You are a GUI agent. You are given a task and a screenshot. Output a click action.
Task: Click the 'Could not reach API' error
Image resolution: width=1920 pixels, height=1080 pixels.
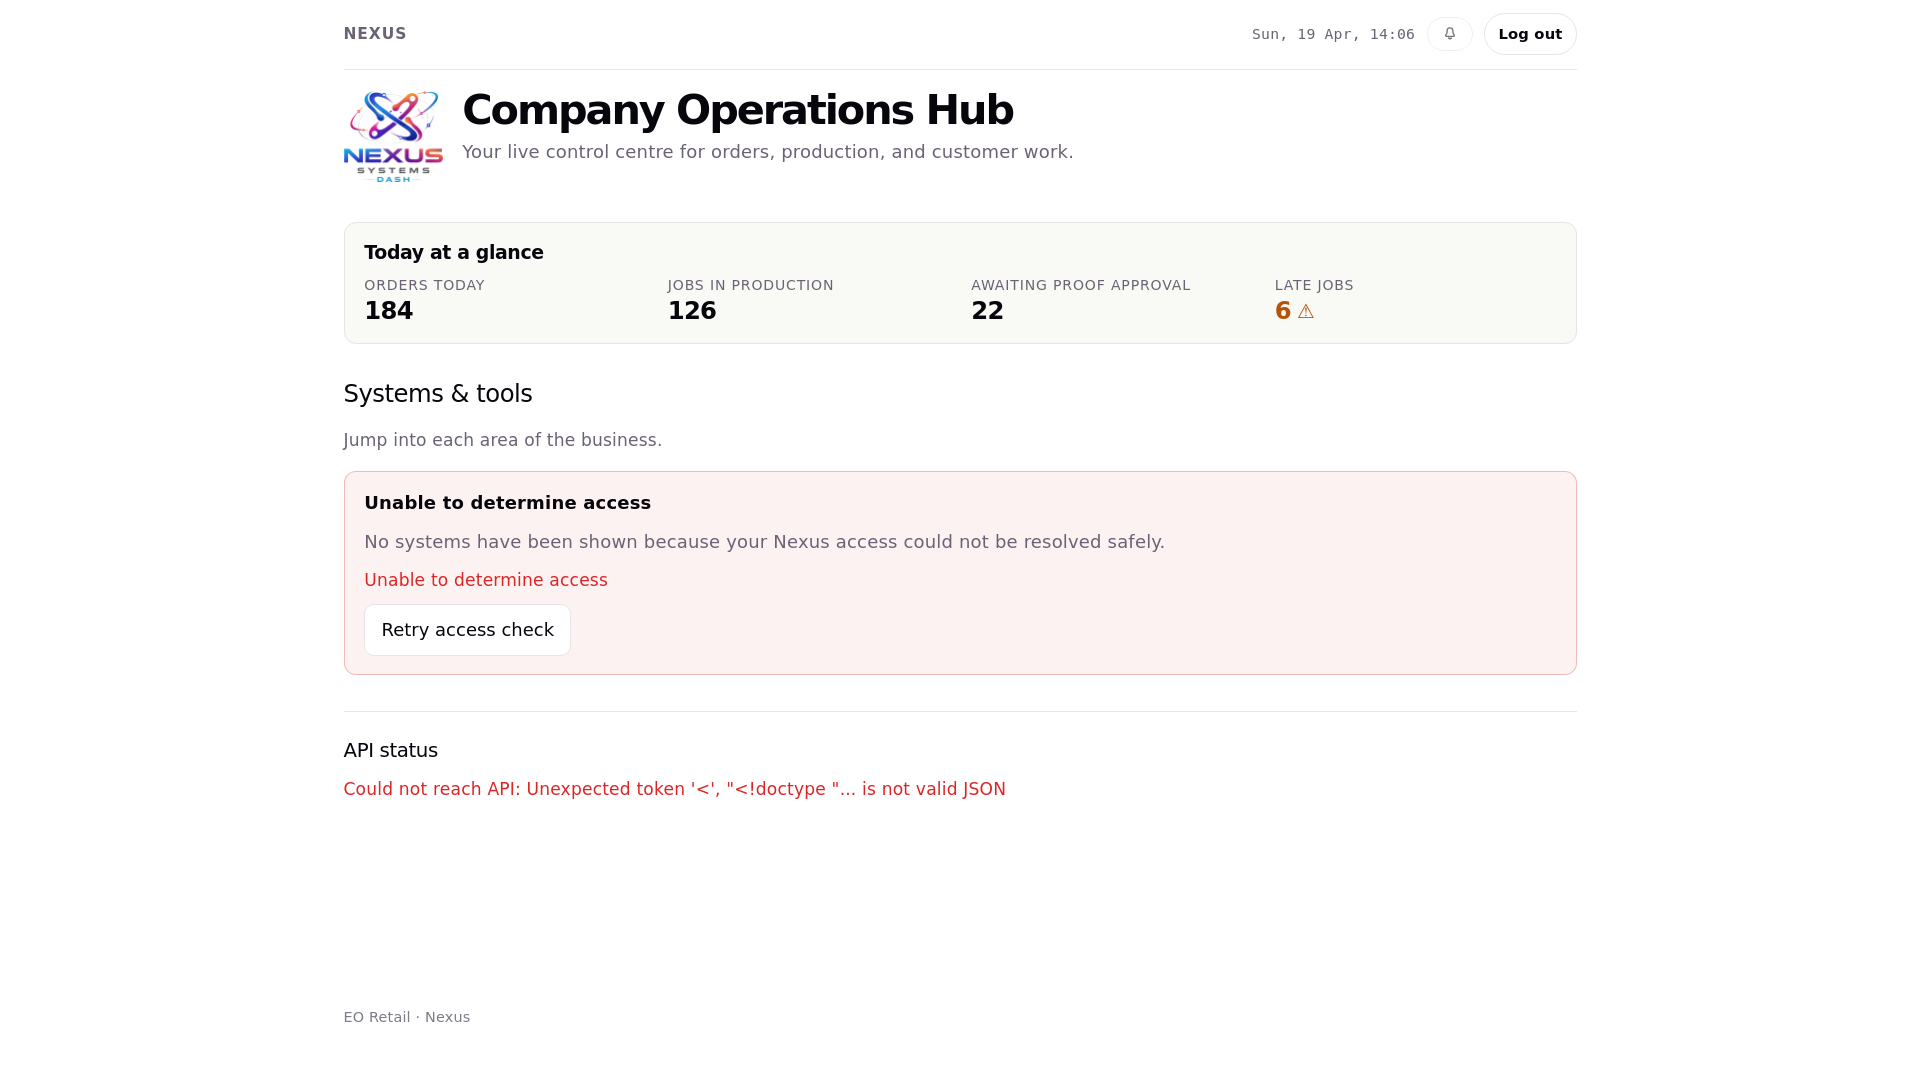click(x=675, y=789)
